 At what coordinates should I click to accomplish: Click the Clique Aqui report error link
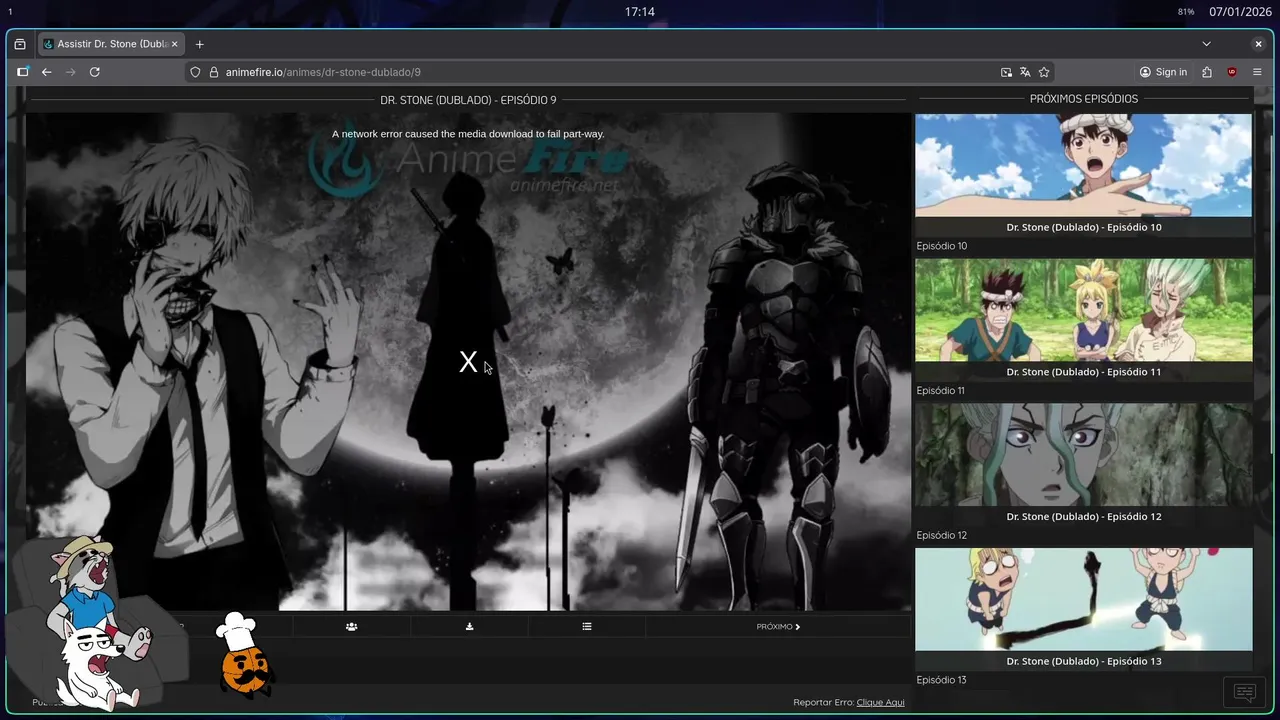(x=880, y=702)
